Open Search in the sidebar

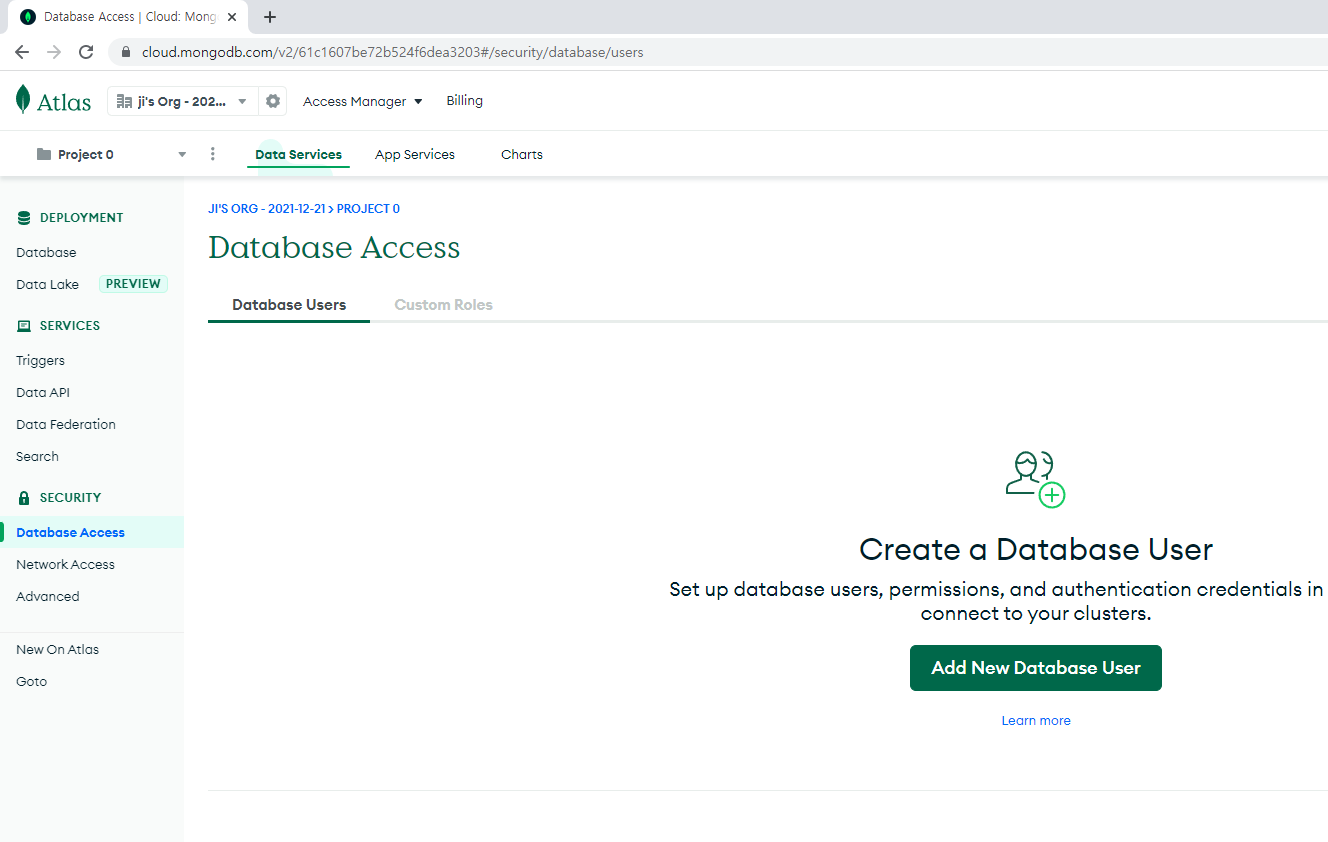coord(37,456)
